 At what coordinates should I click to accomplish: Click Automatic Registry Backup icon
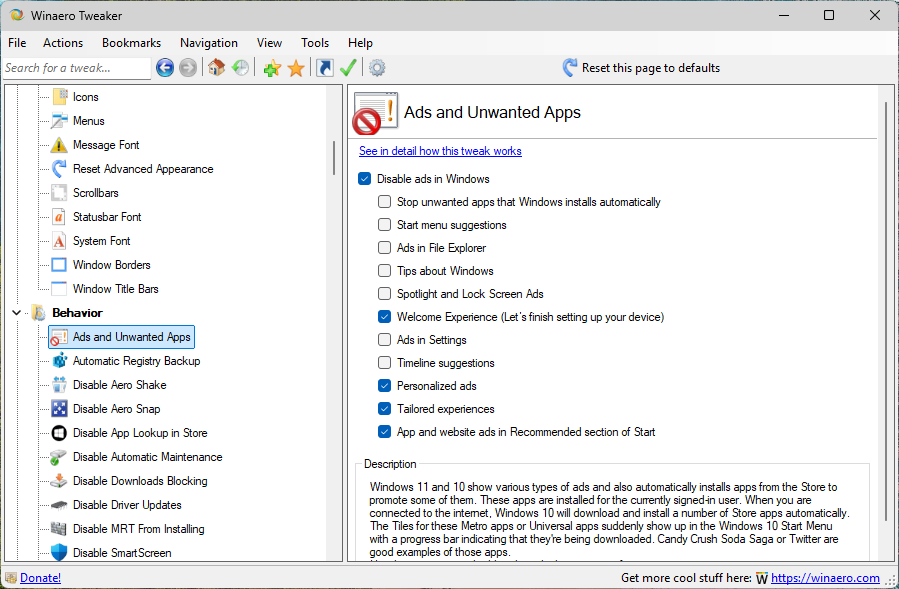59,361
